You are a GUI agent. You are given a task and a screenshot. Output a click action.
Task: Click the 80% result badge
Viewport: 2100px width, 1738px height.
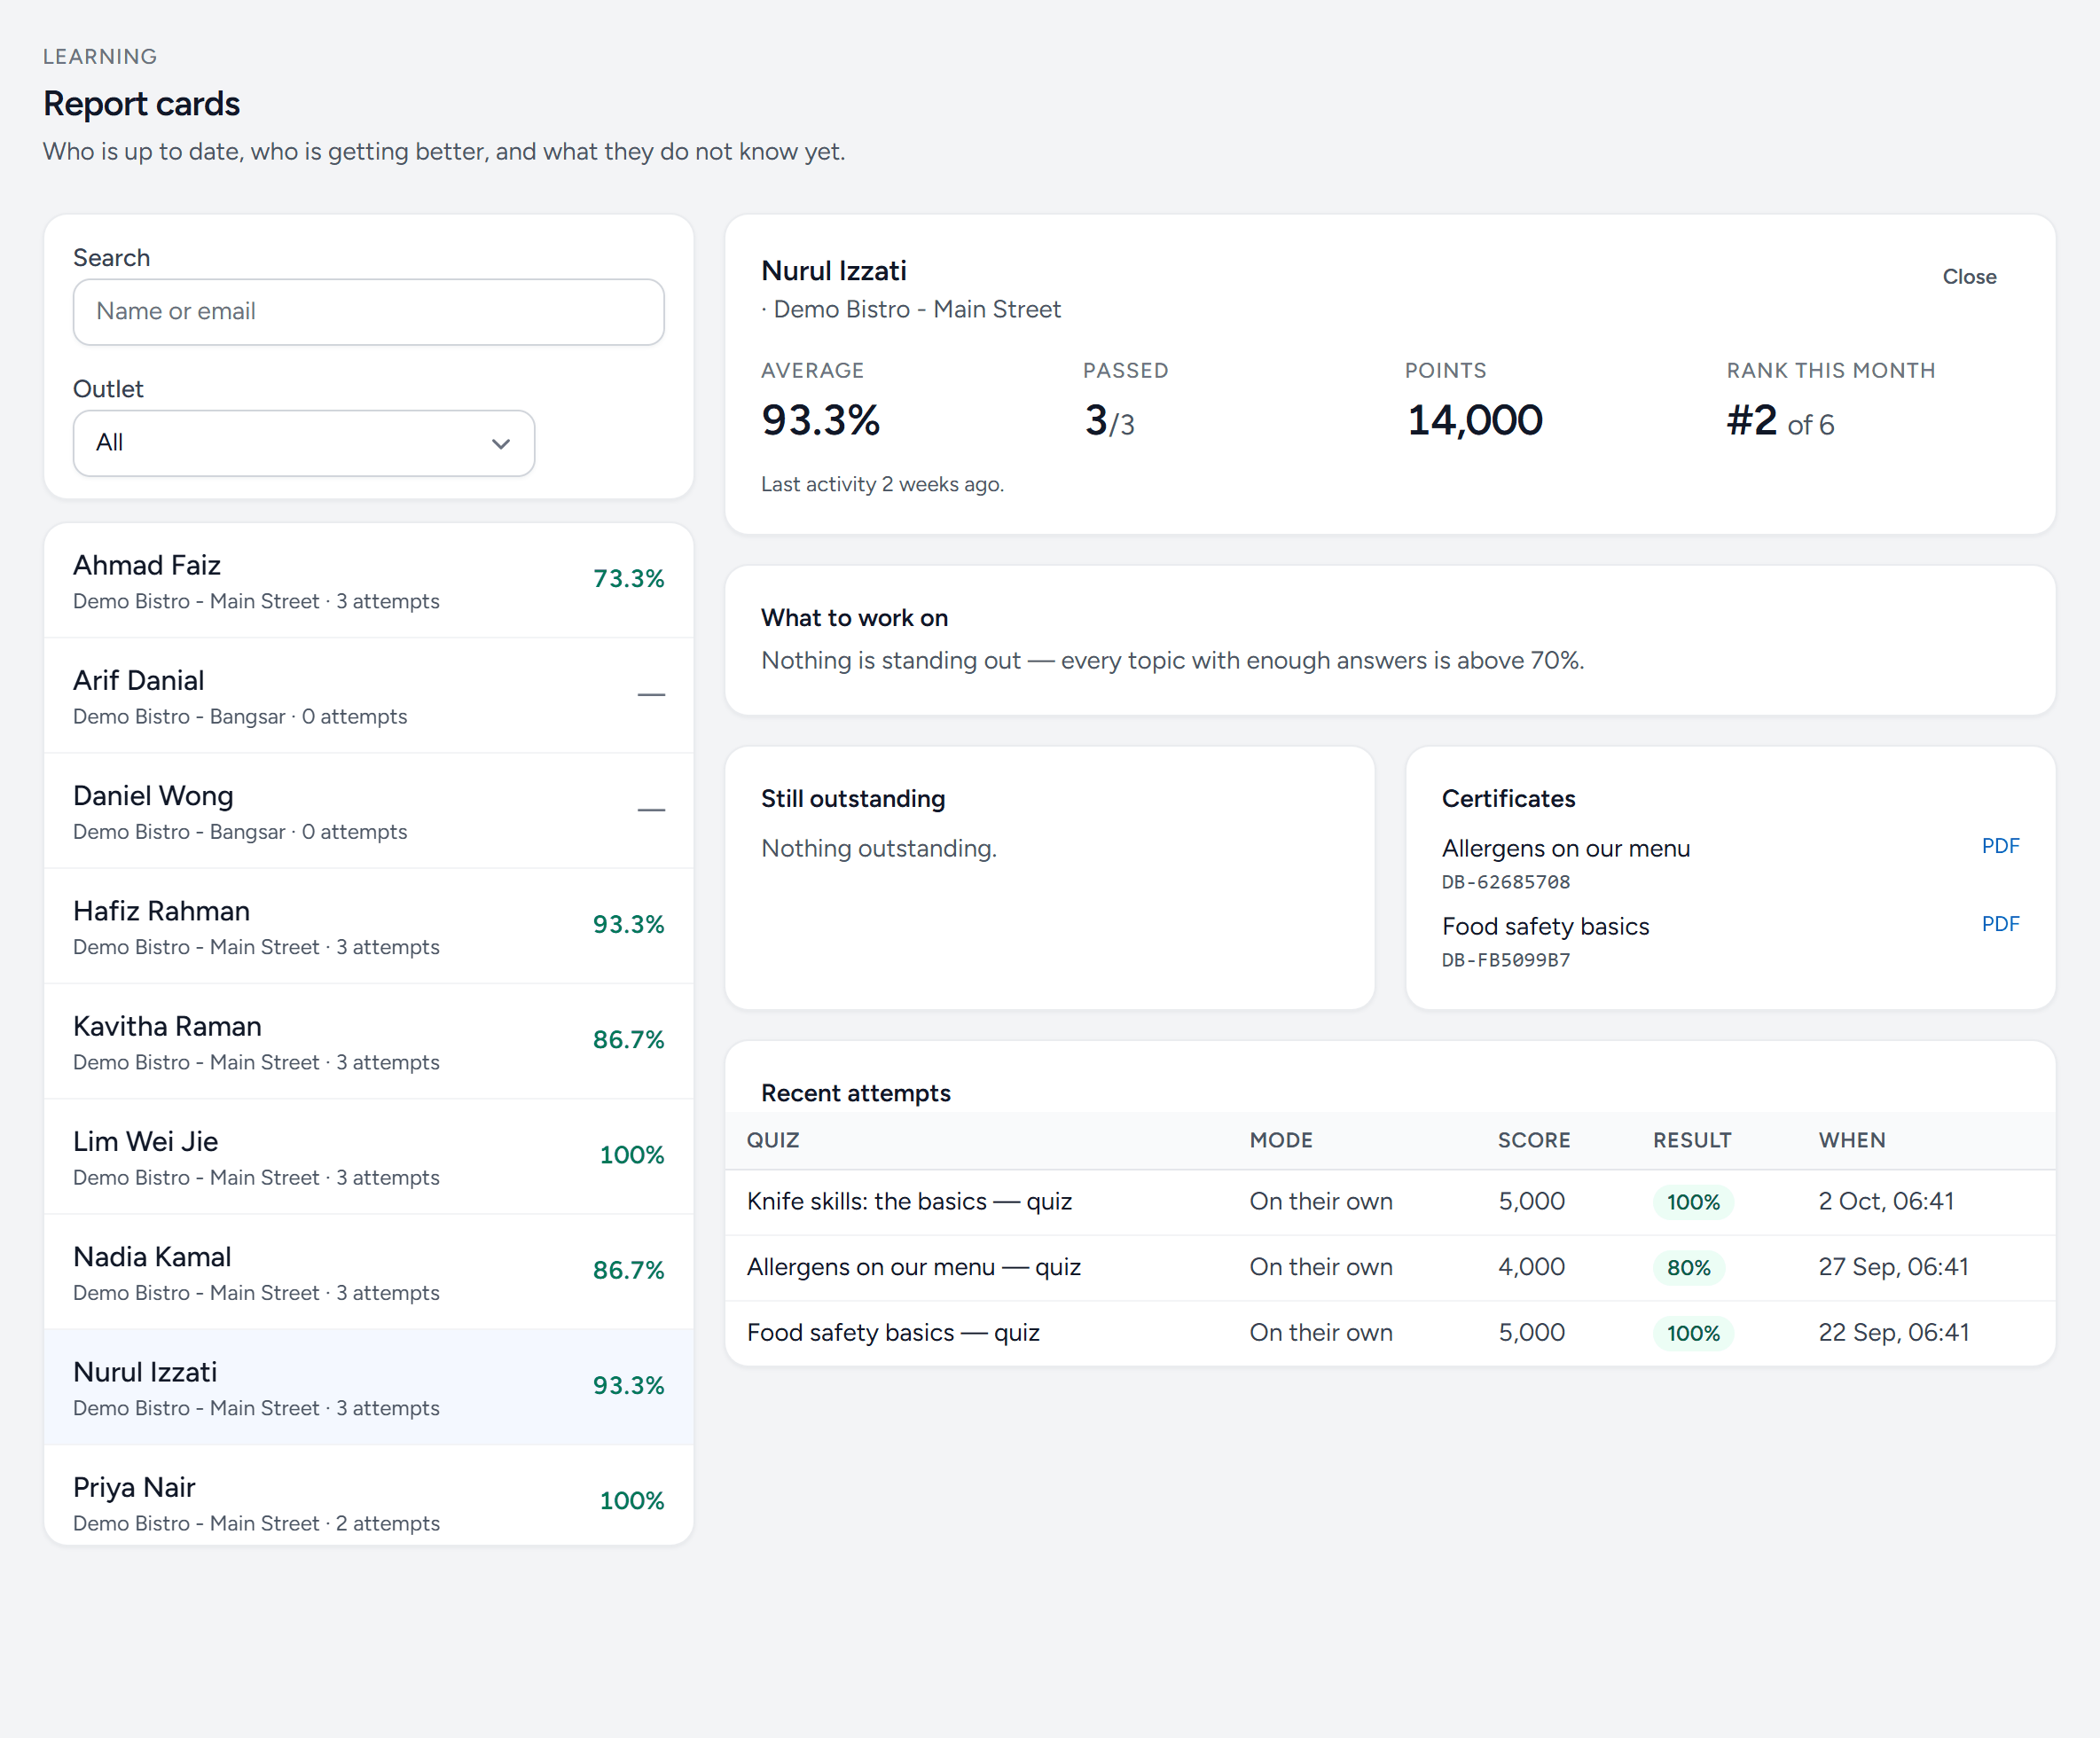tap(1688, 1268)
